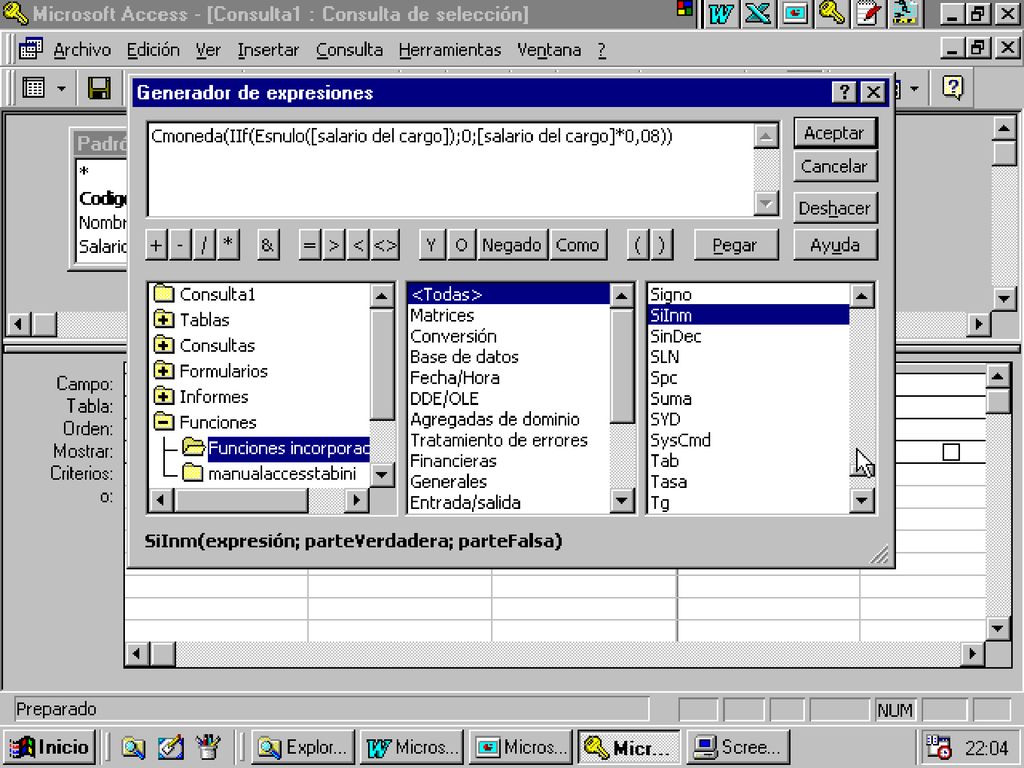The image size is (1024, 768).
Task: Click the Excel icon in Office shortcut bar
Action: 758,14
